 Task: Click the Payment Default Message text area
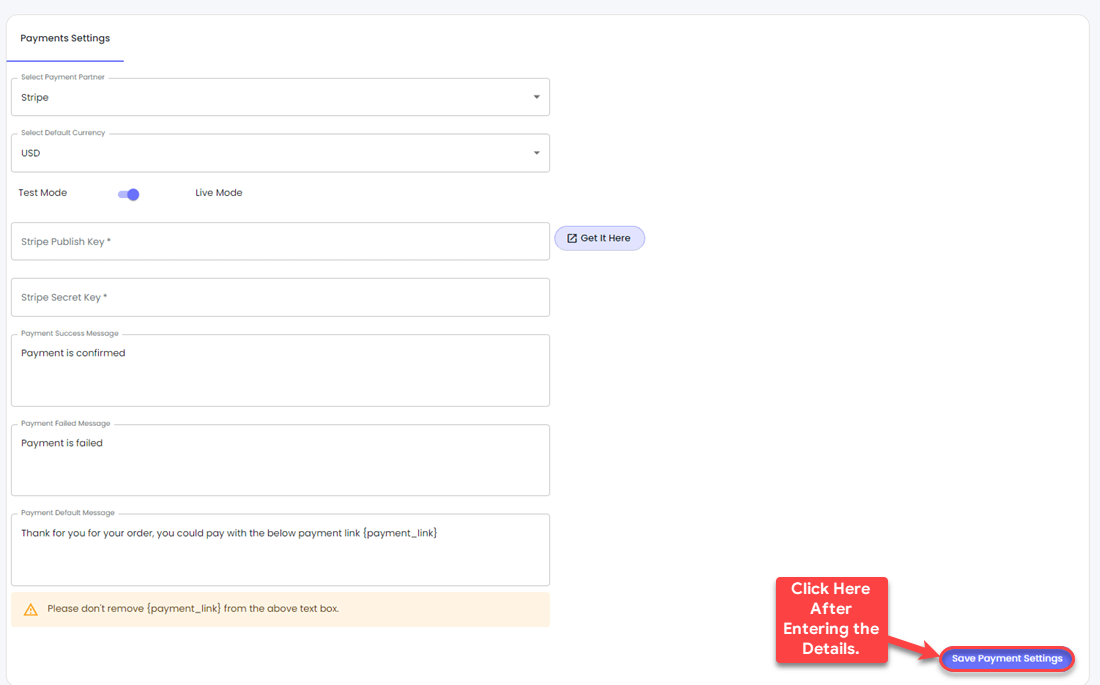tap(280, 550)
